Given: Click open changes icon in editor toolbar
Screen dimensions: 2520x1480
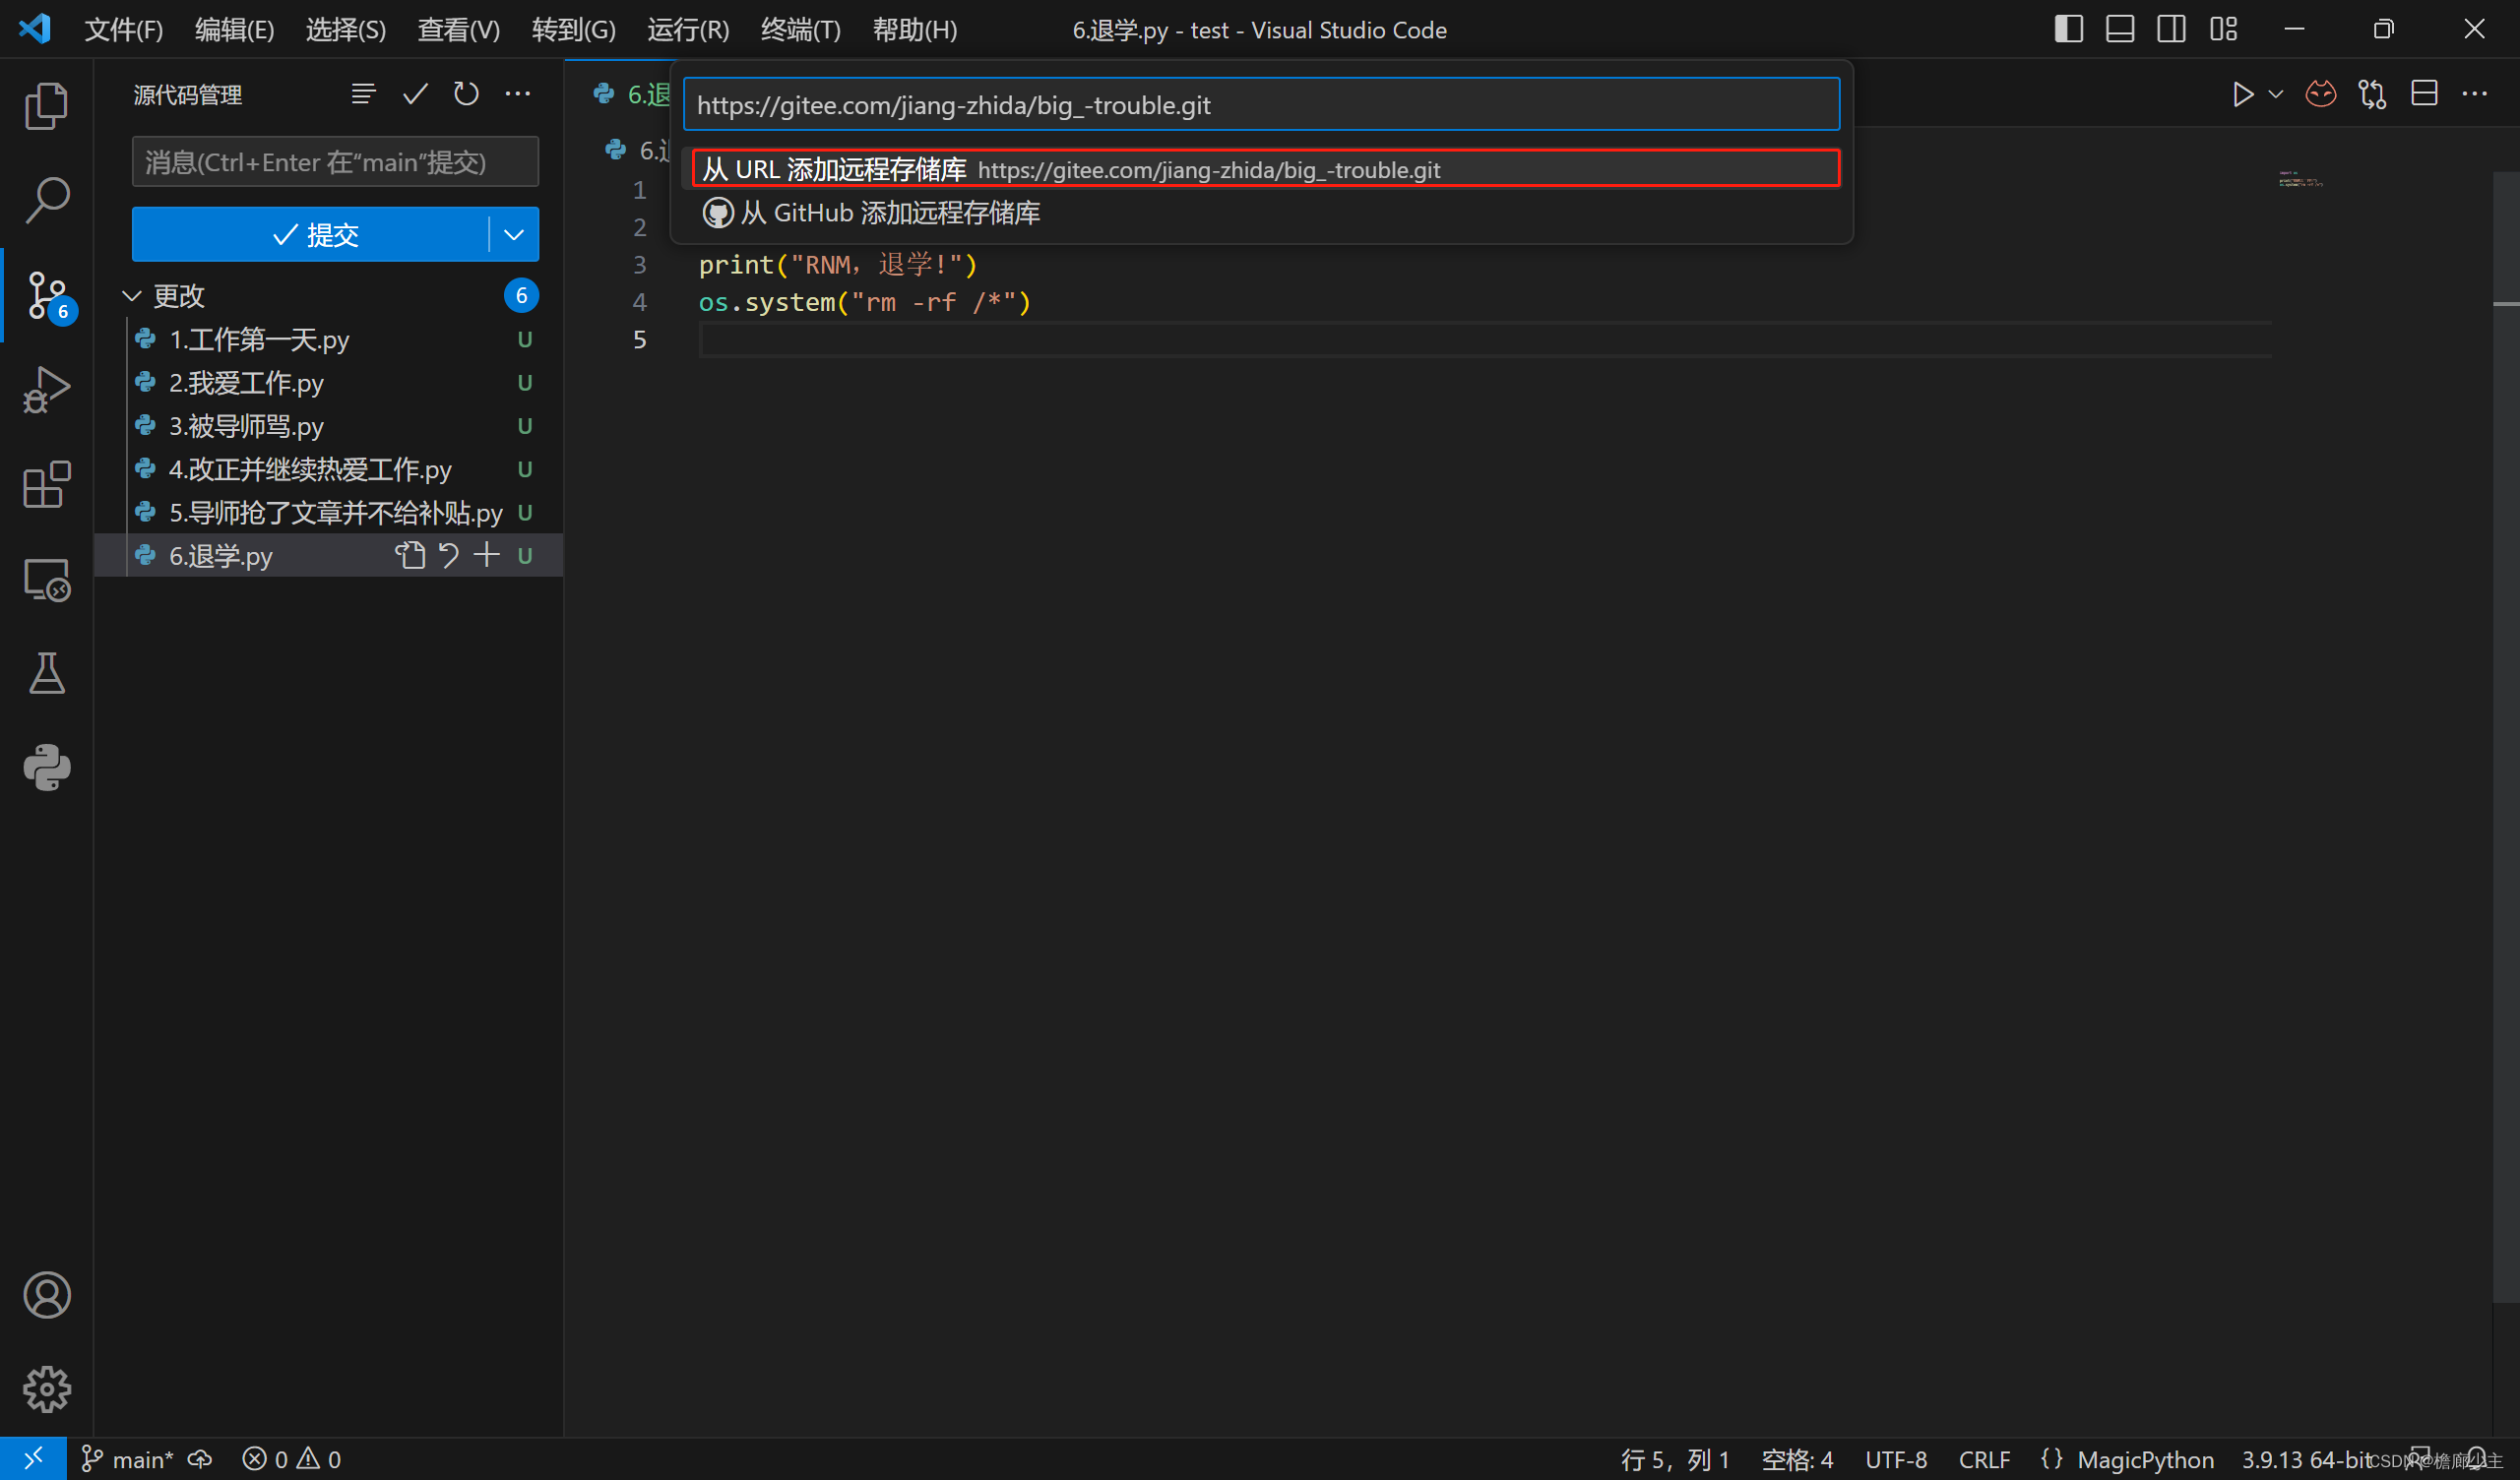Looking at the screenshot, I should coord(2372,94).
